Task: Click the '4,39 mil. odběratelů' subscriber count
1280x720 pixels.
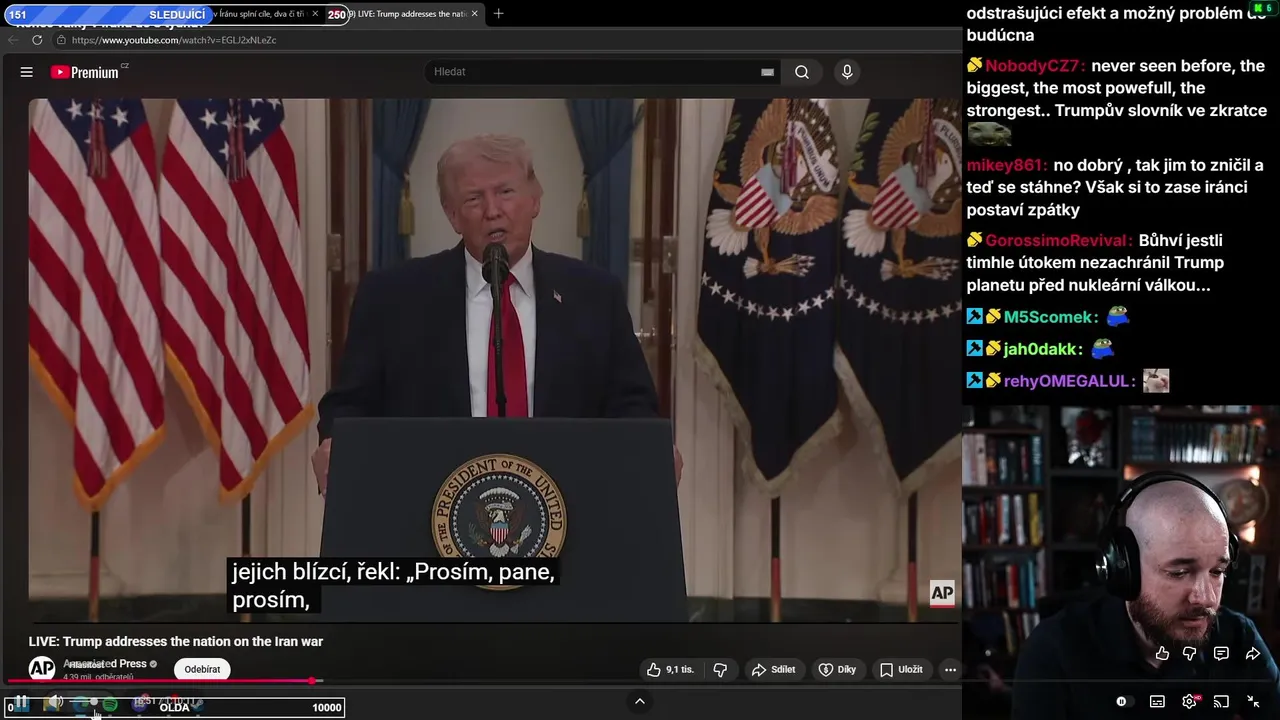Action: pos(99,677)
